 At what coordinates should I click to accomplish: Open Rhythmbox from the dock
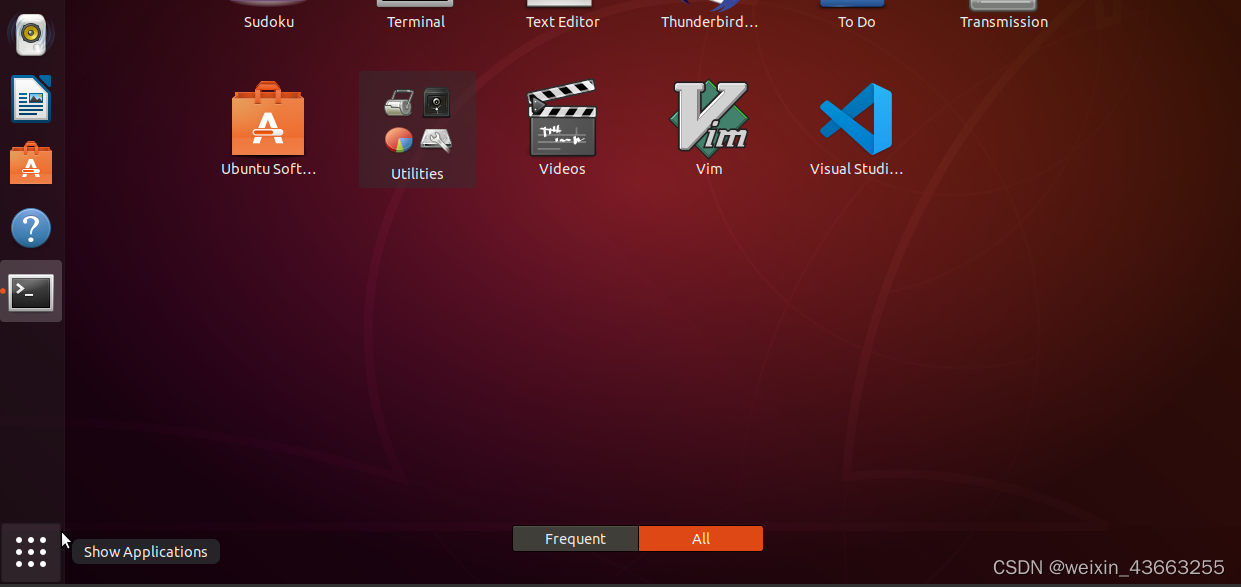(31, 35)
